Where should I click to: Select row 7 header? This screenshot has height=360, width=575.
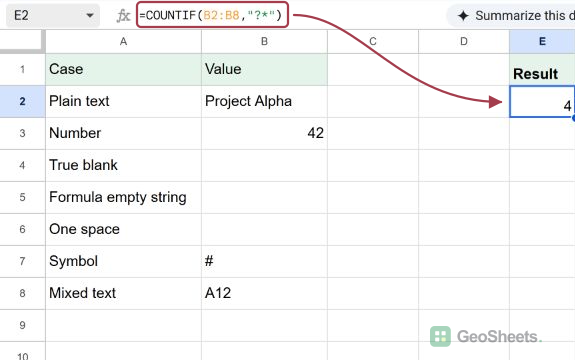click(x=22, y=261)
